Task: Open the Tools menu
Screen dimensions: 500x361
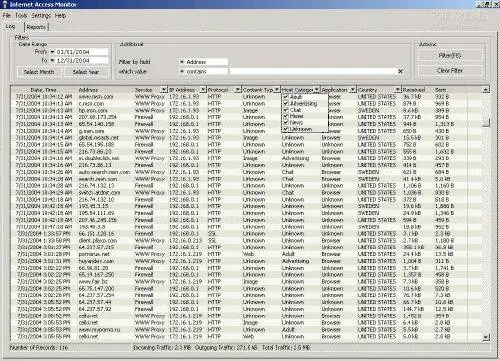Action: (x=21, y=16)
